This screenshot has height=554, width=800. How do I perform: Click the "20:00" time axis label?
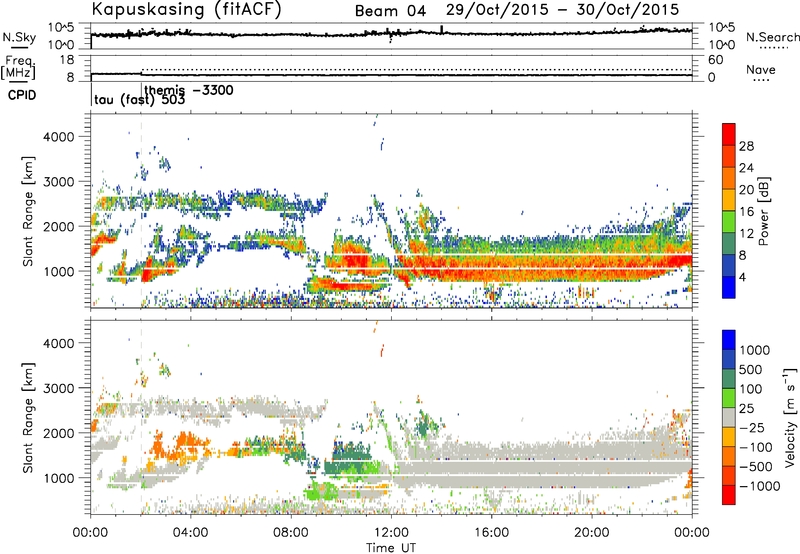pos(592,533)
